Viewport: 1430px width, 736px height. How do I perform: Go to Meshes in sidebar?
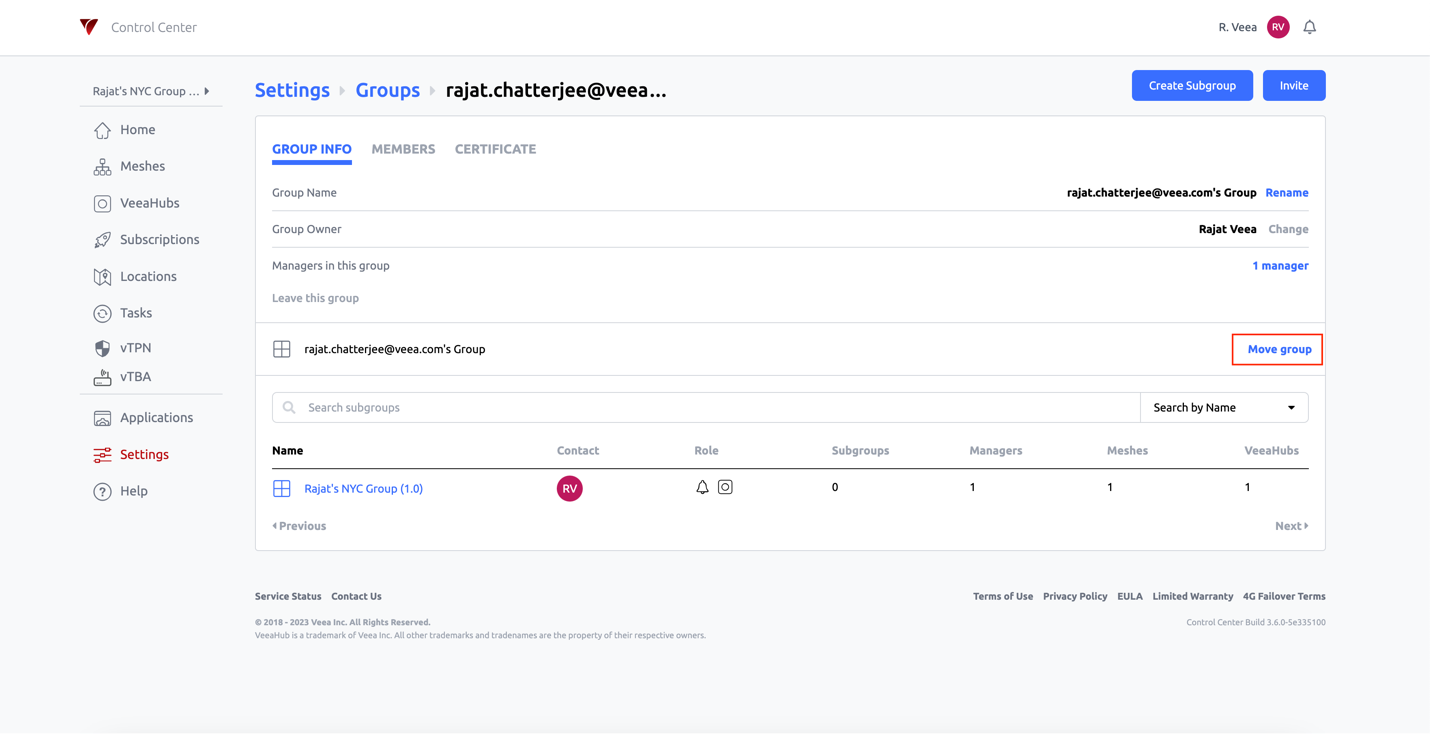[143, 166]
